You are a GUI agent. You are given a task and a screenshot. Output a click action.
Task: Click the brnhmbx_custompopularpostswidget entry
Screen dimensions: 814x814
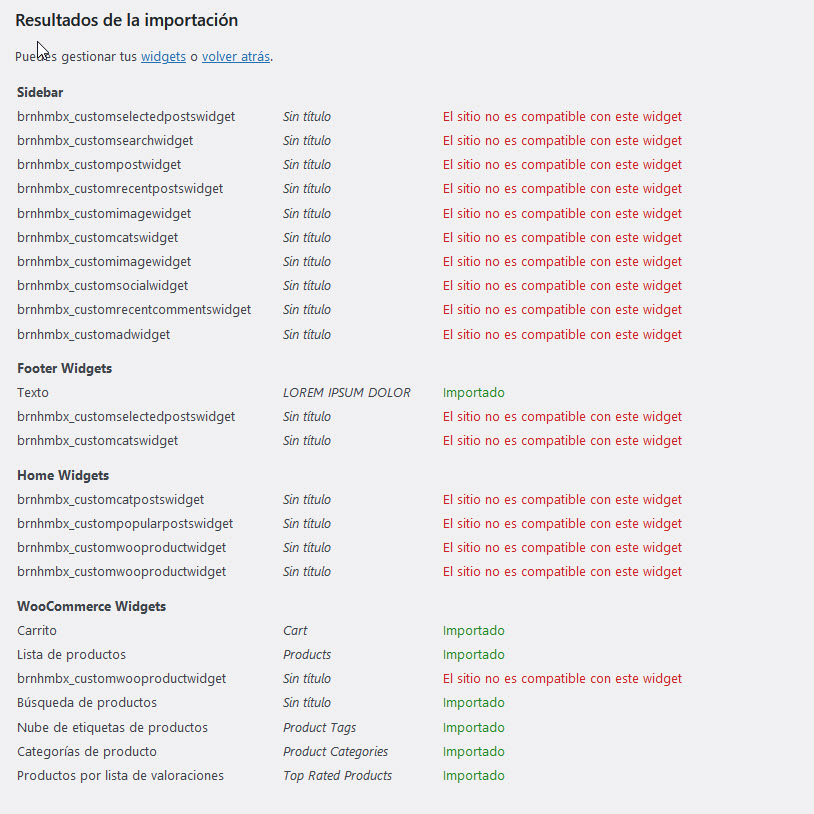[125, 524]
